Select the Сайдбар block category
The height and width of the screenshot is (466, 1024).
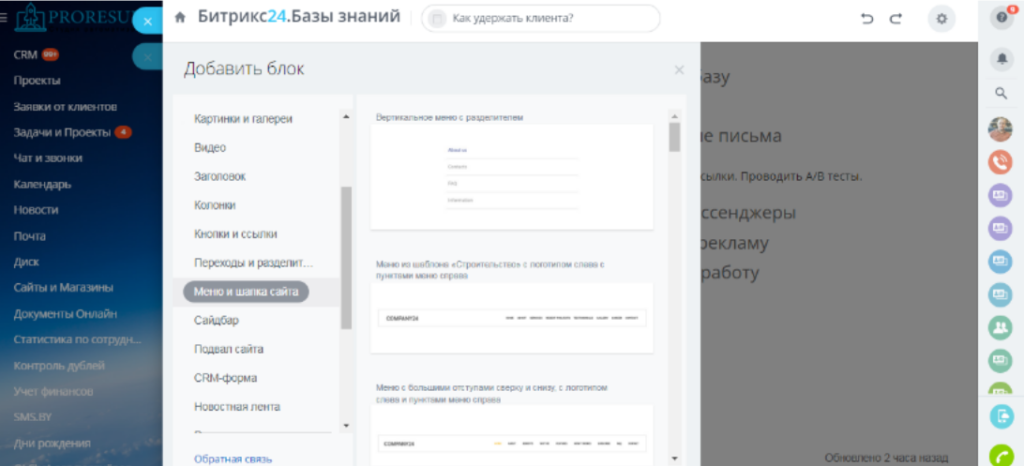216,320
